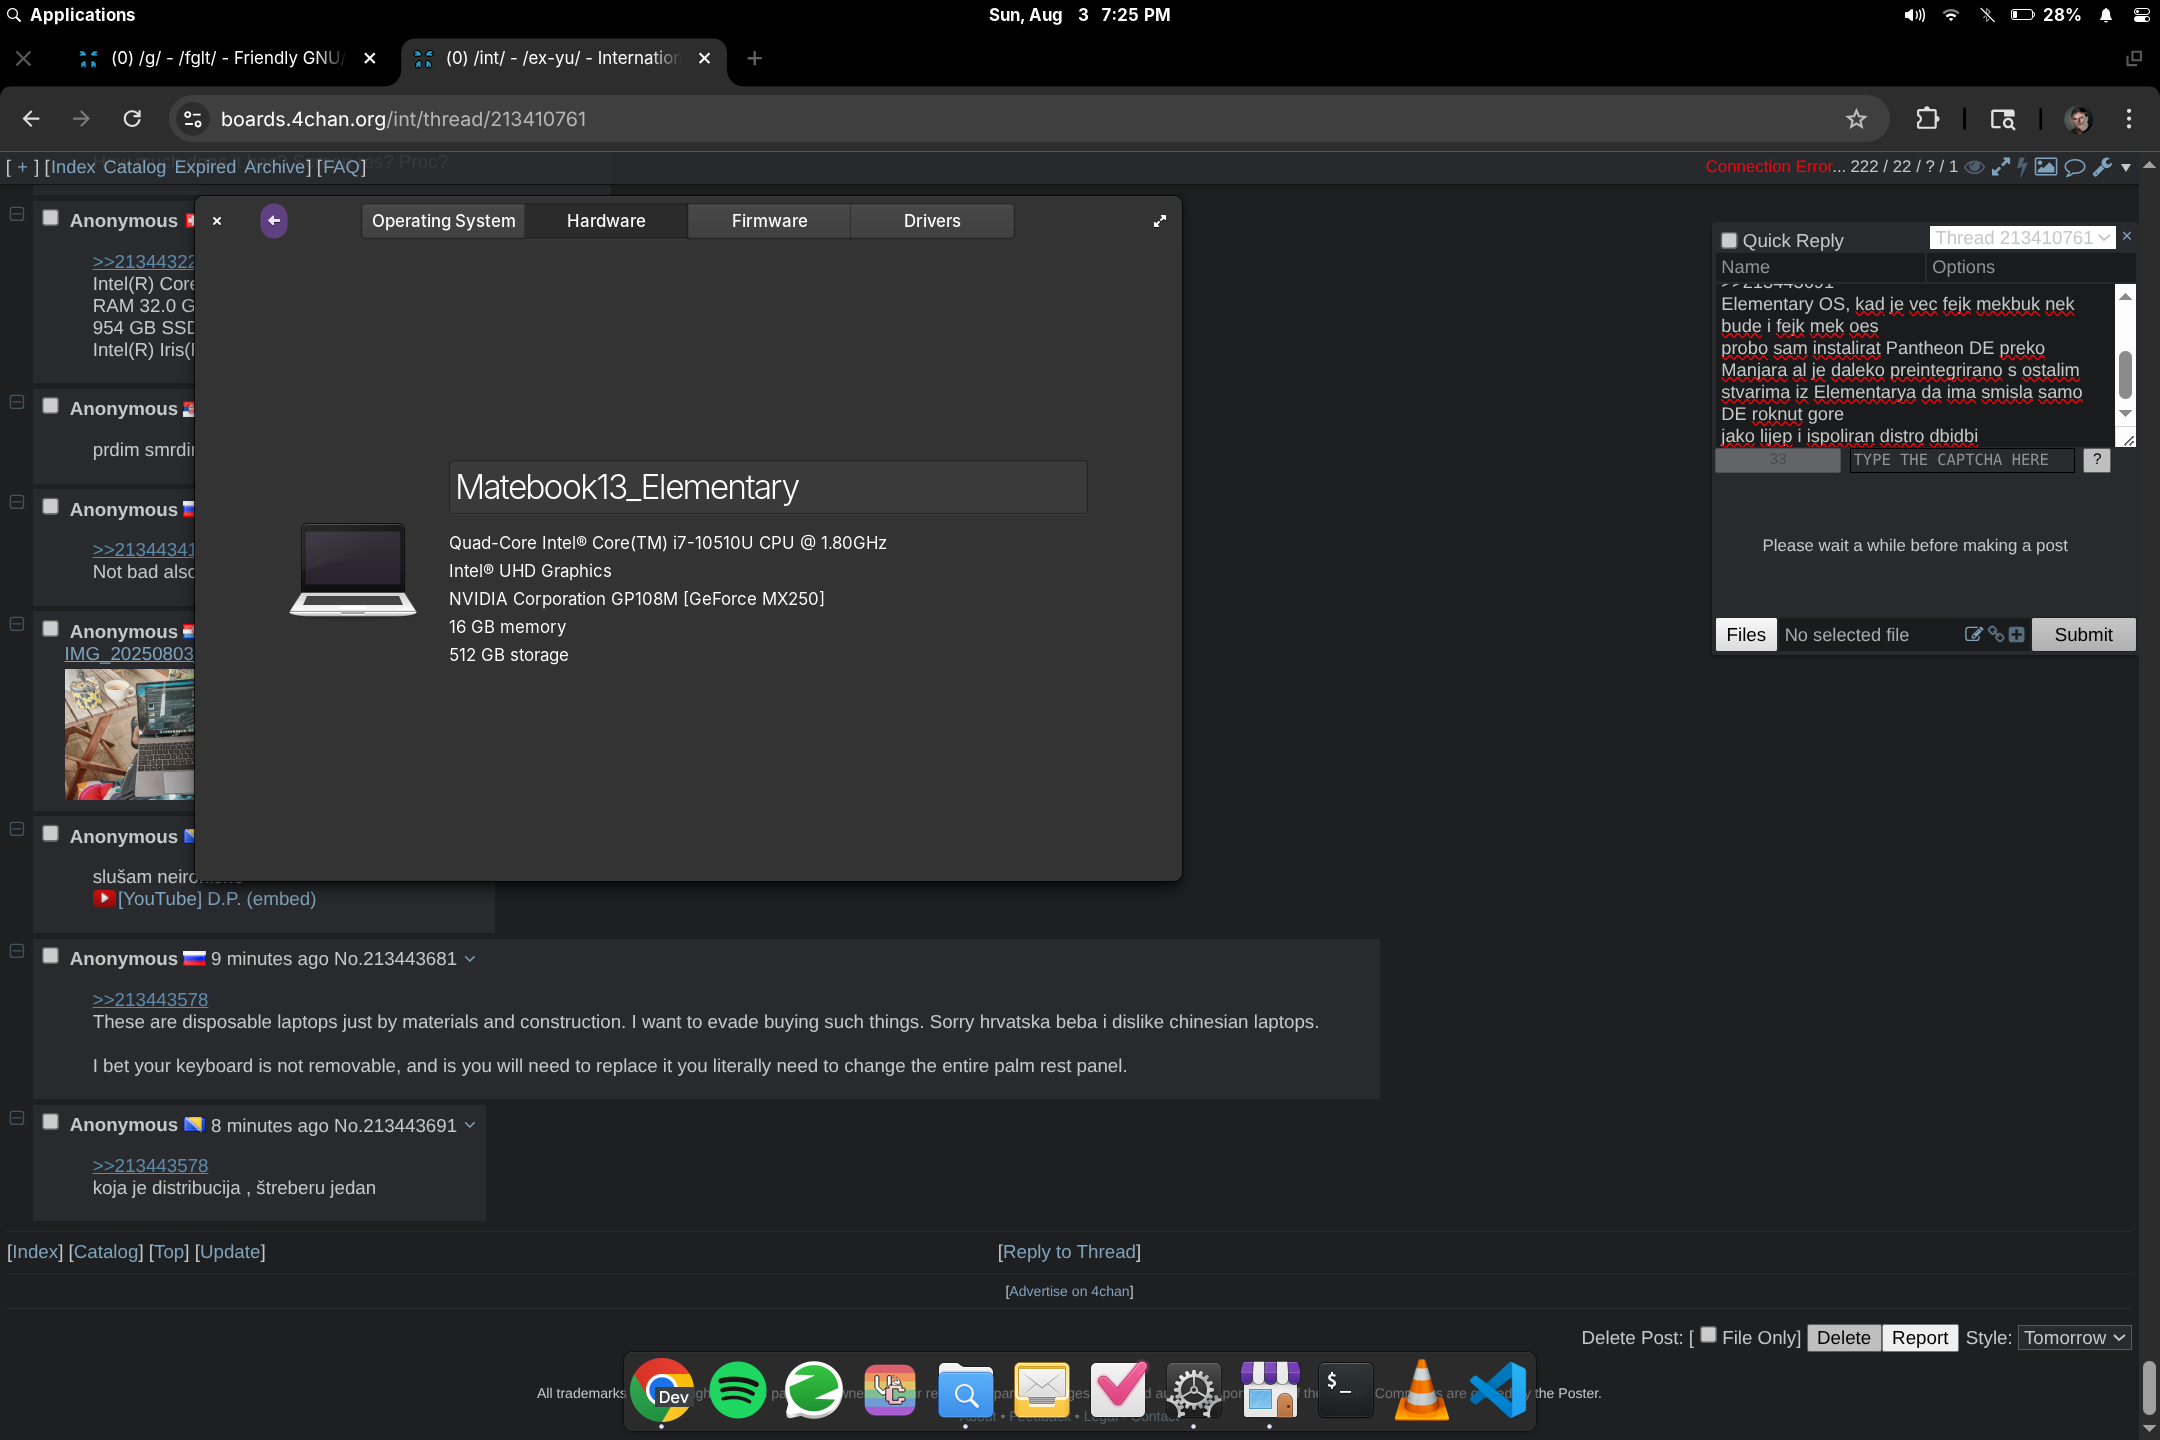Check the box beside the Not bad reply

tap(50, 506)
